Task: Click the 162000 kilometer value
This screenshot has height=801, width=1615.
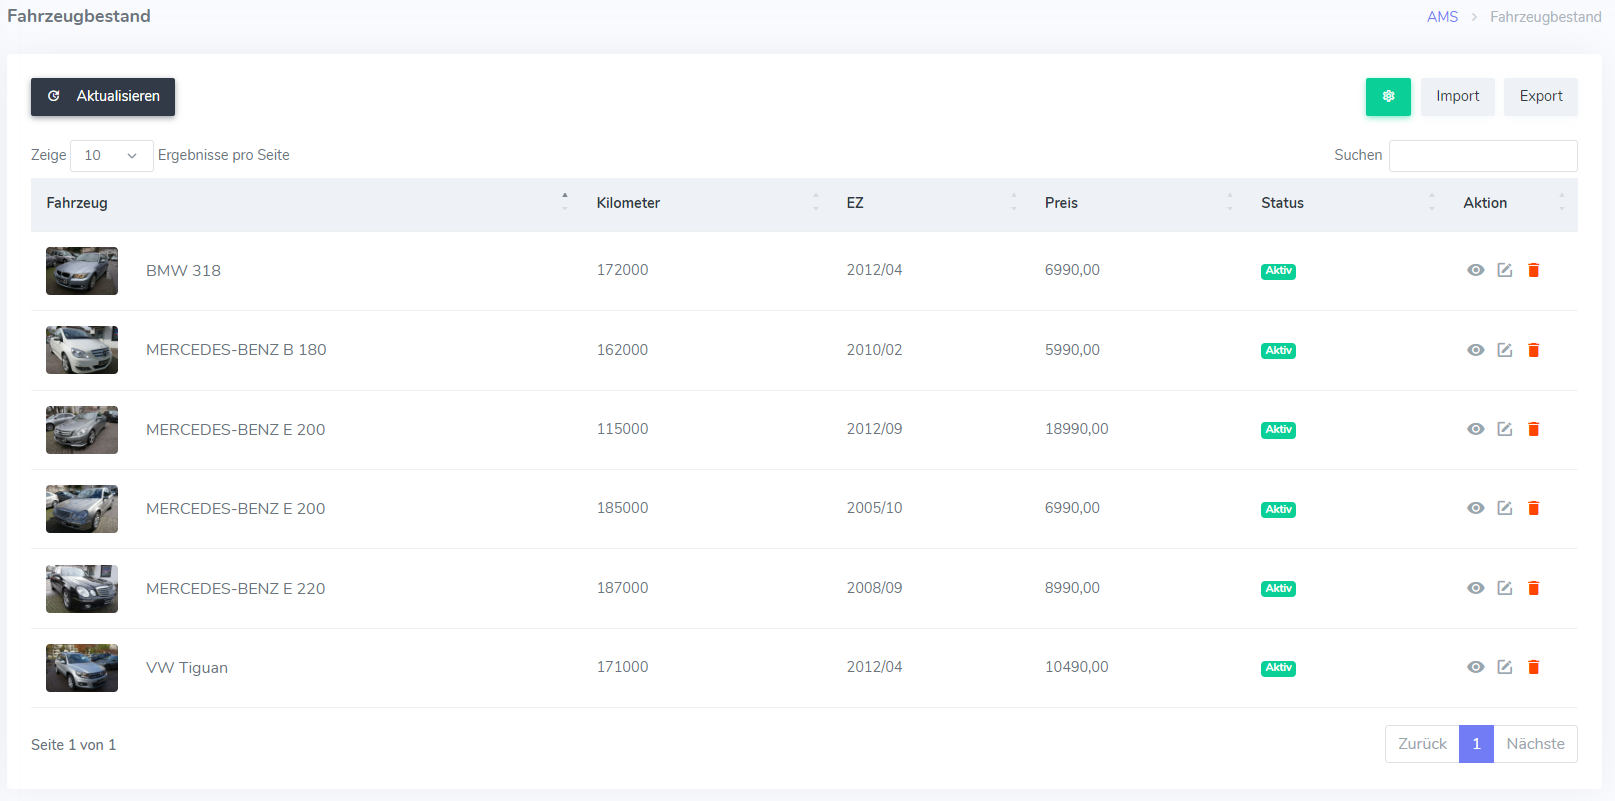Action: click(x=622, y=350)
